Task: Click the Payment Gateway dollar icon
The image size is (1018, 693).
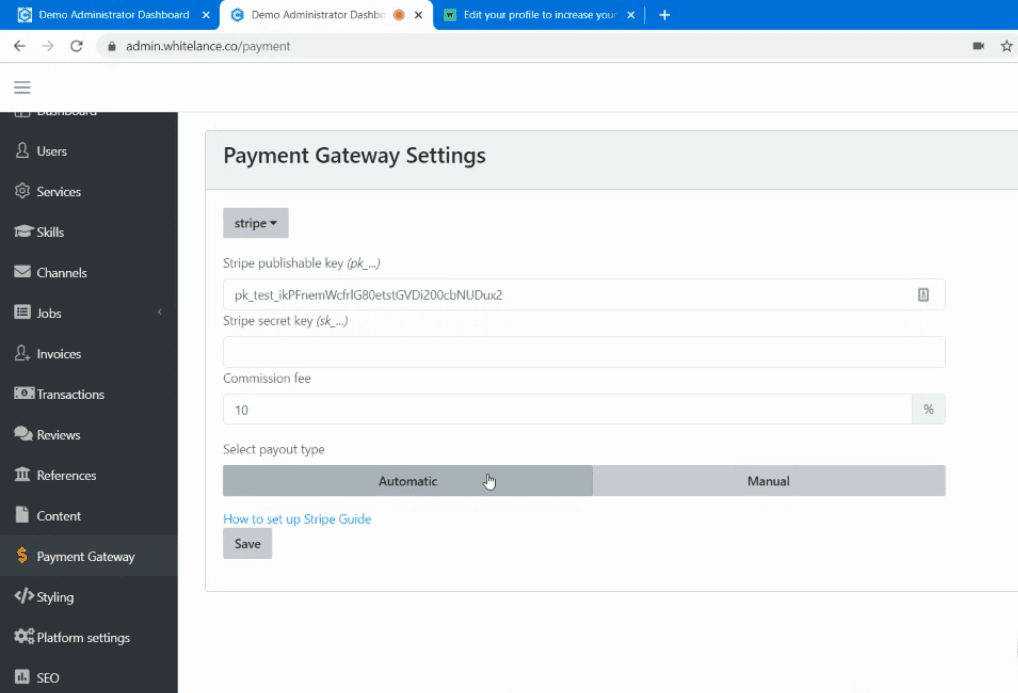Action: click(22, 555)
